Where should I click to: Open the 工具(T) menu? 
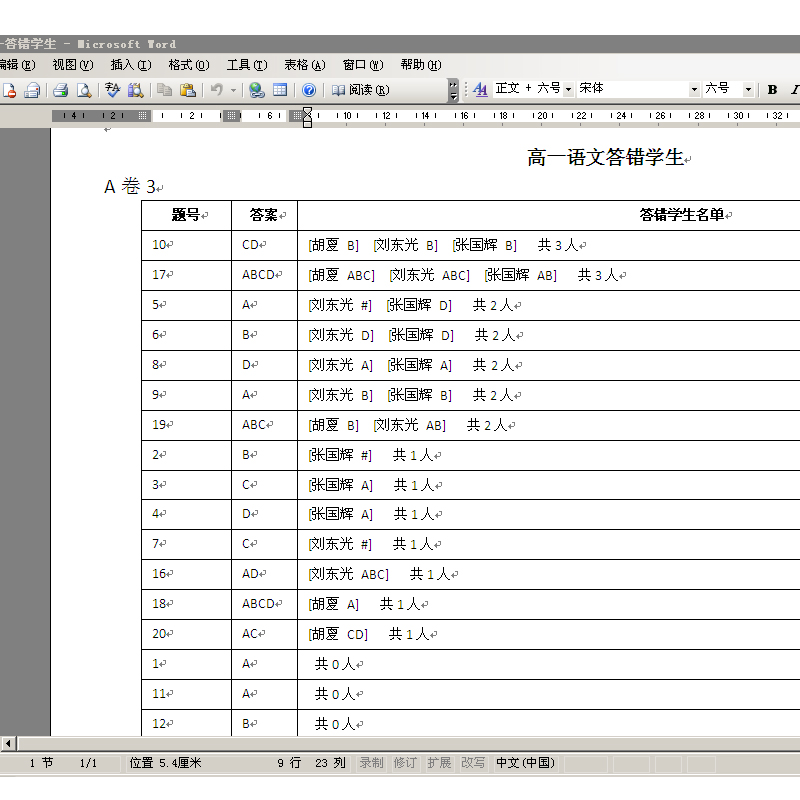pos(247,65)
